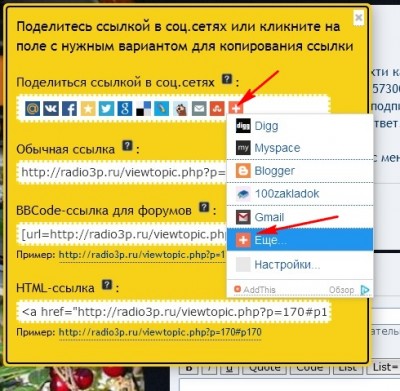Share the link by email envelope icon
Image resolution: width=400 pixels, height=391 pixels.
click(x=199, y=109)
